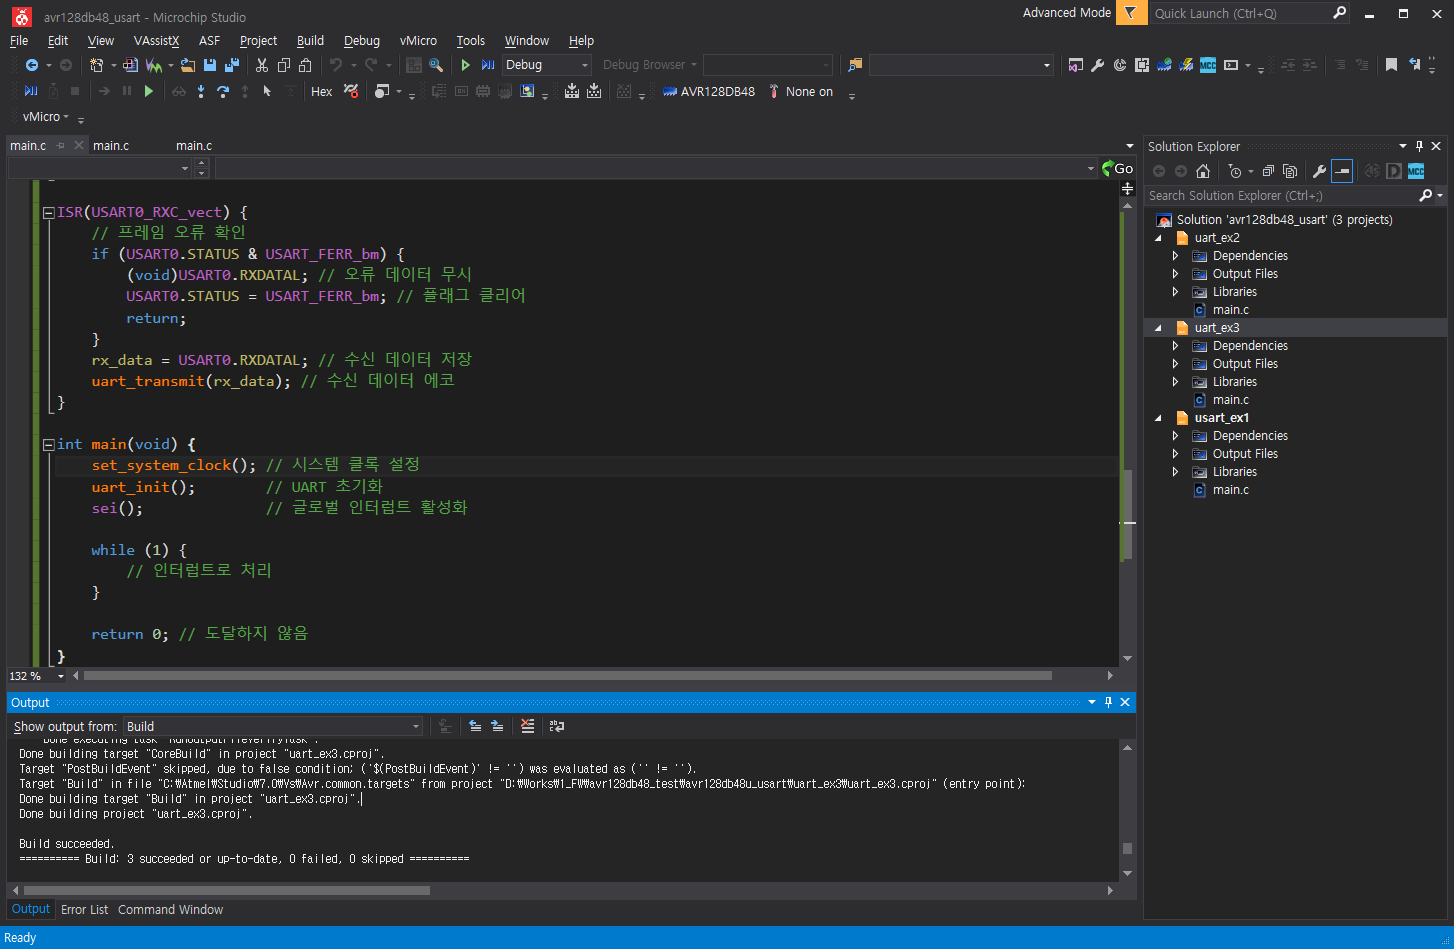Expand Libraries under usart_ex1
The height and width of the screenshot is (949, 1454).
1176,472
